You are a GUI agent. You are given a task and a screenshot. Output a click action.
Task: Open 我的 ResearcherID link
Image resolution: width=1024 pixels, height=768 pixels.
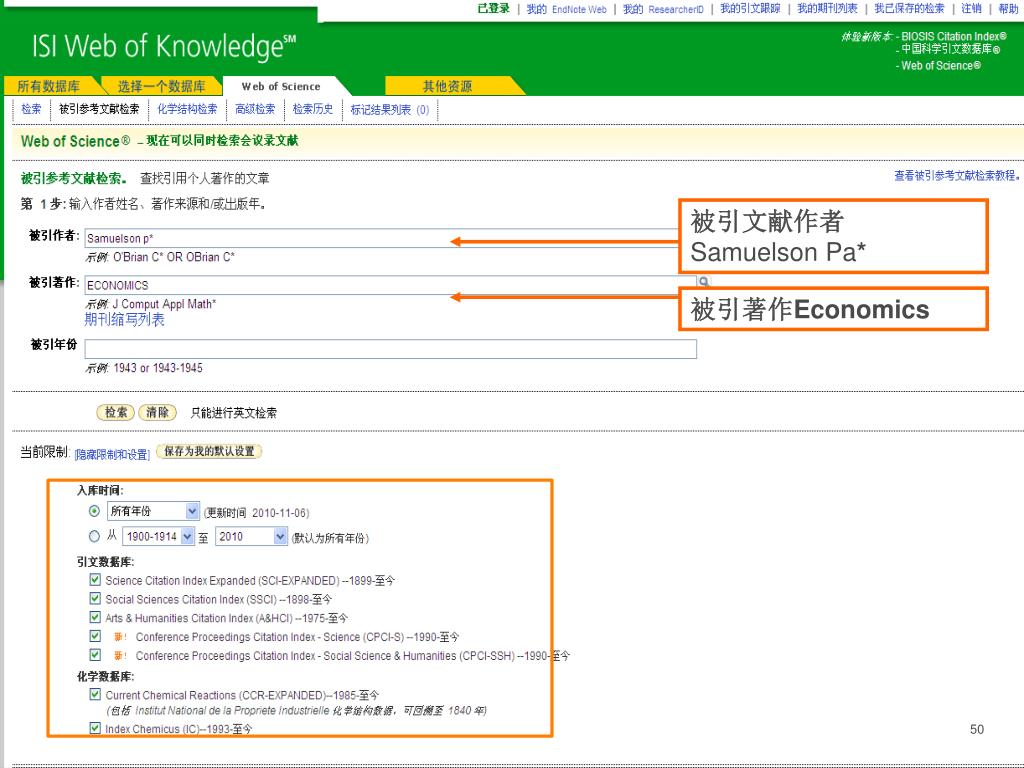click(663, 9)
